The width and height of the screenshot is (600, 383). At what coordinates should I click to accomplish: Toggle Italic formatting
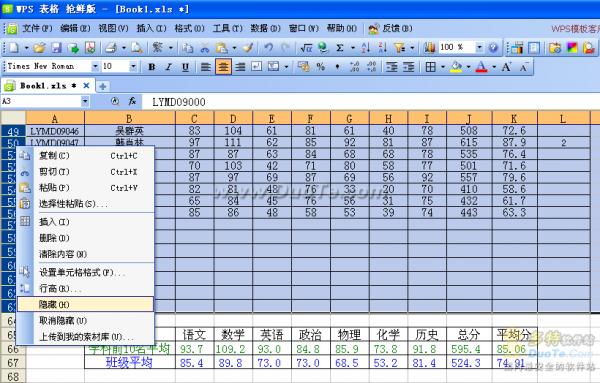pyautogui.click(x=168, y=67)
